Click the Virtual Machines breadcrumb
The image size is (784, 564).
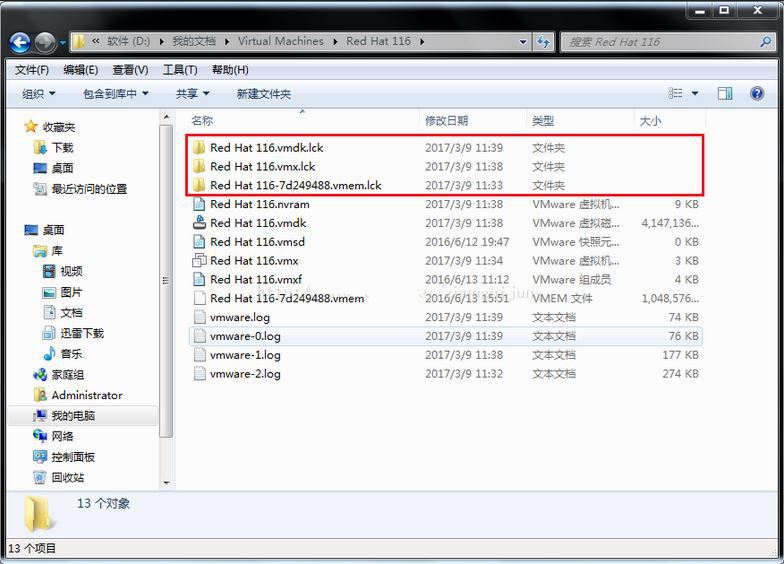(x=280, y=42)
